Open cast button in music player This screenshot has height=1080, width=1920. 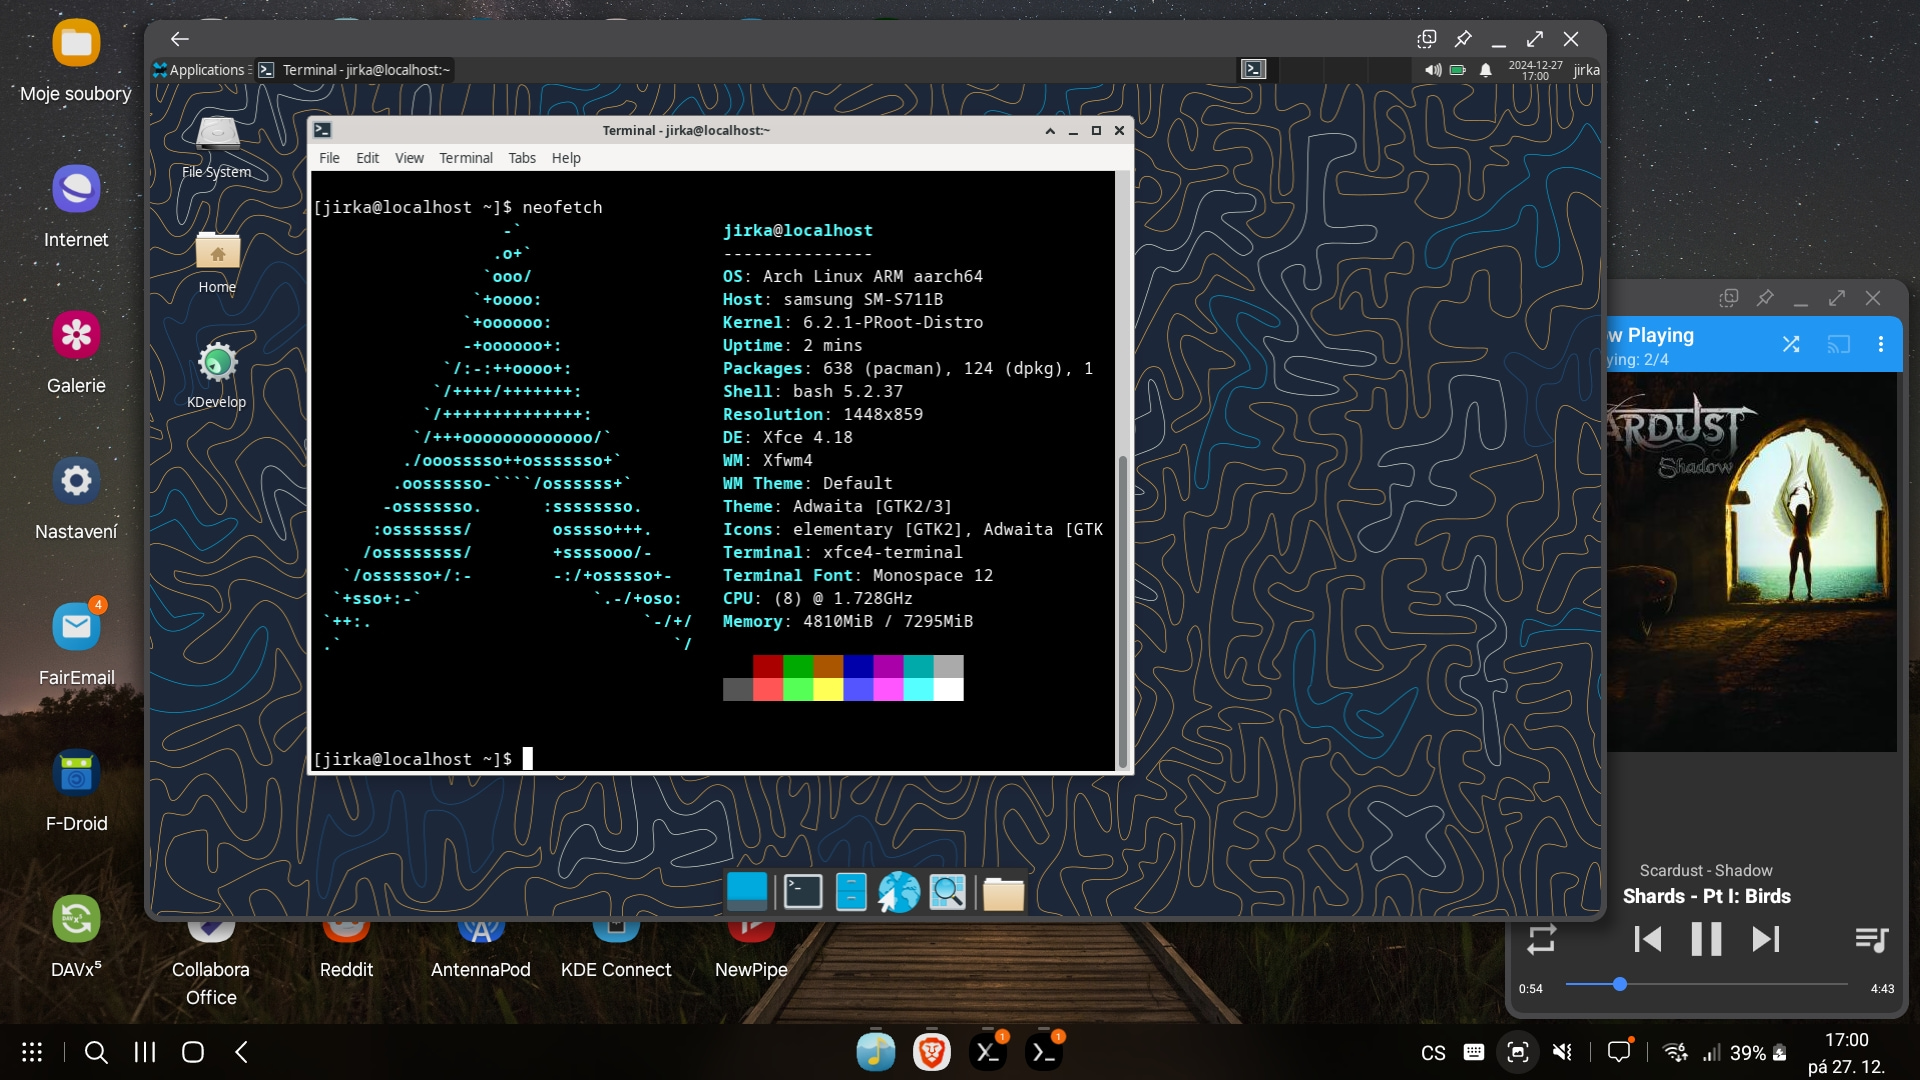pyautogui.click(x=1838, y=344)
